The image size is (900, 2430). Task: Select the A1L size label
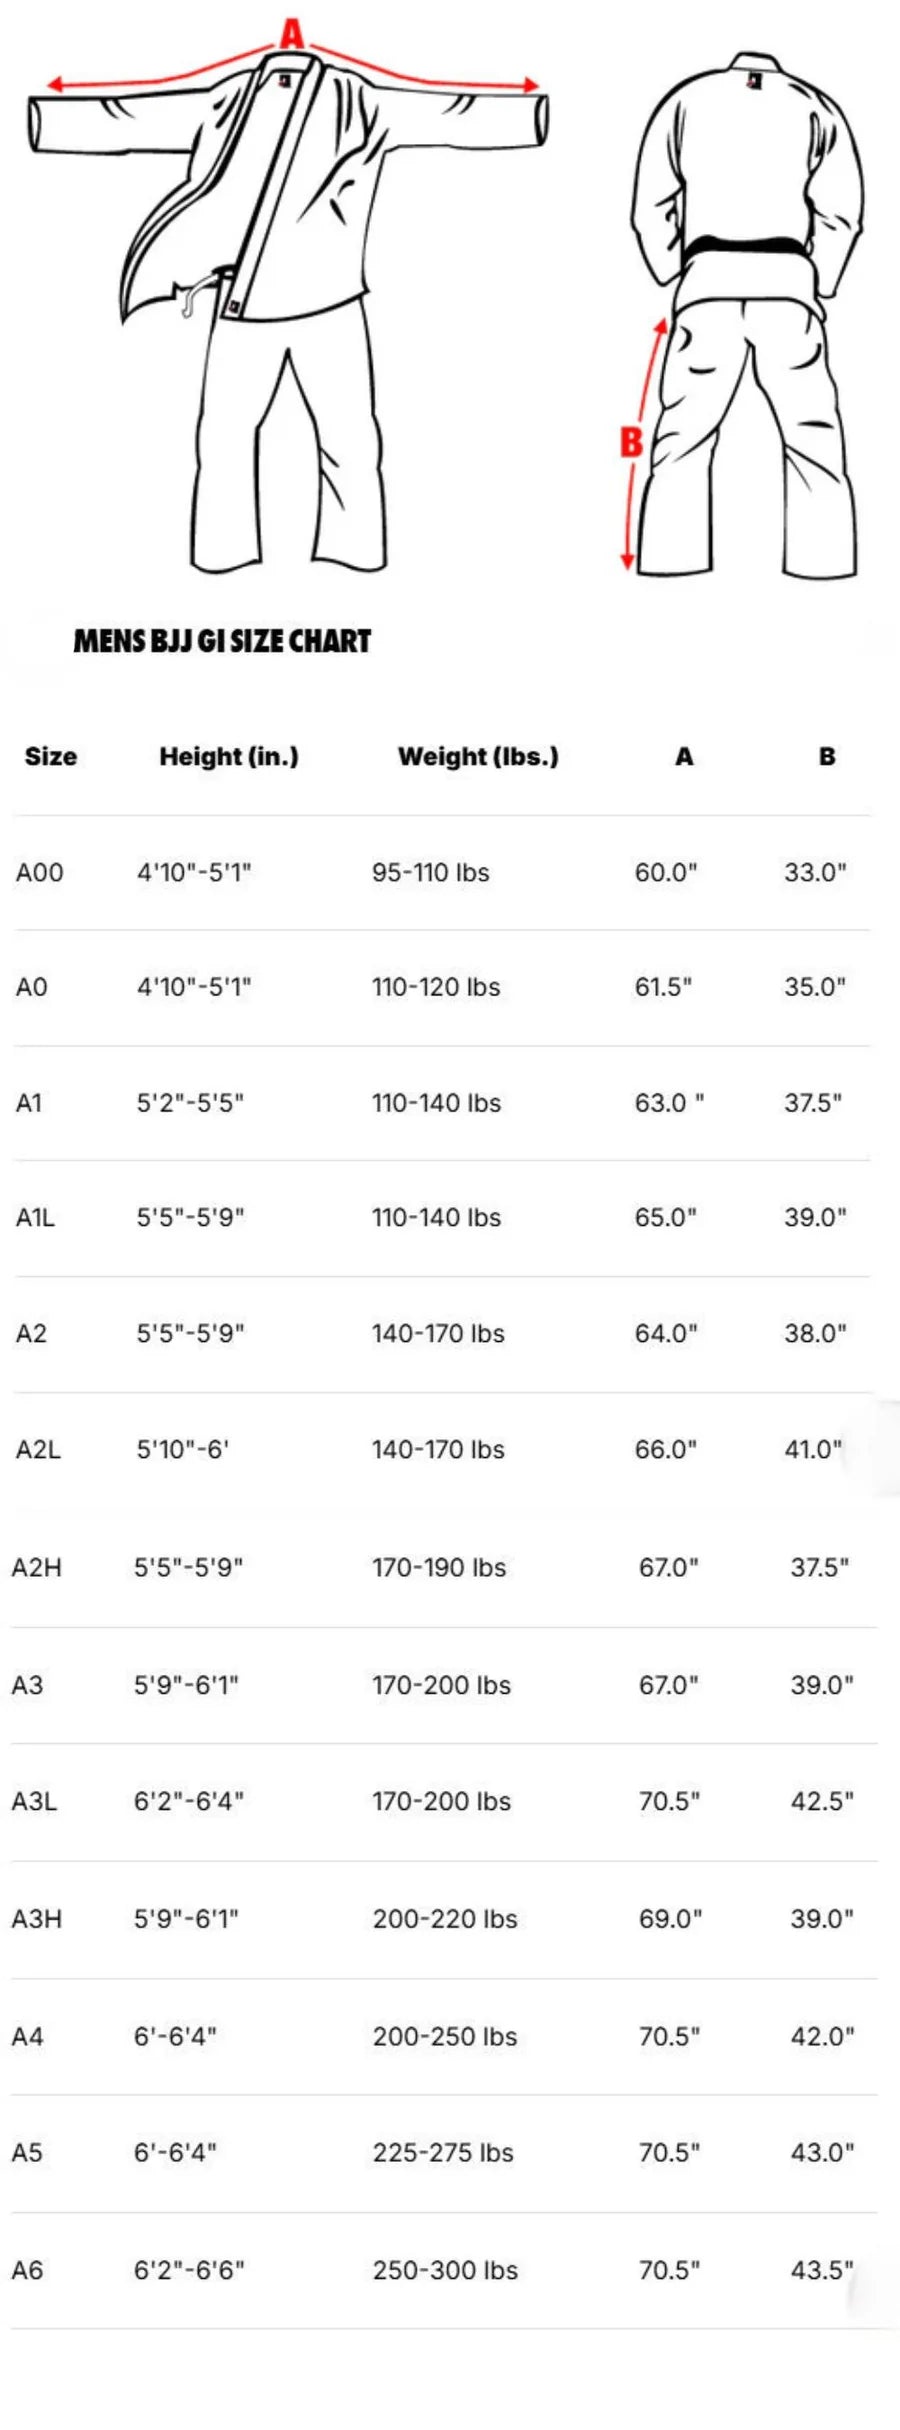coord(35,1218)
